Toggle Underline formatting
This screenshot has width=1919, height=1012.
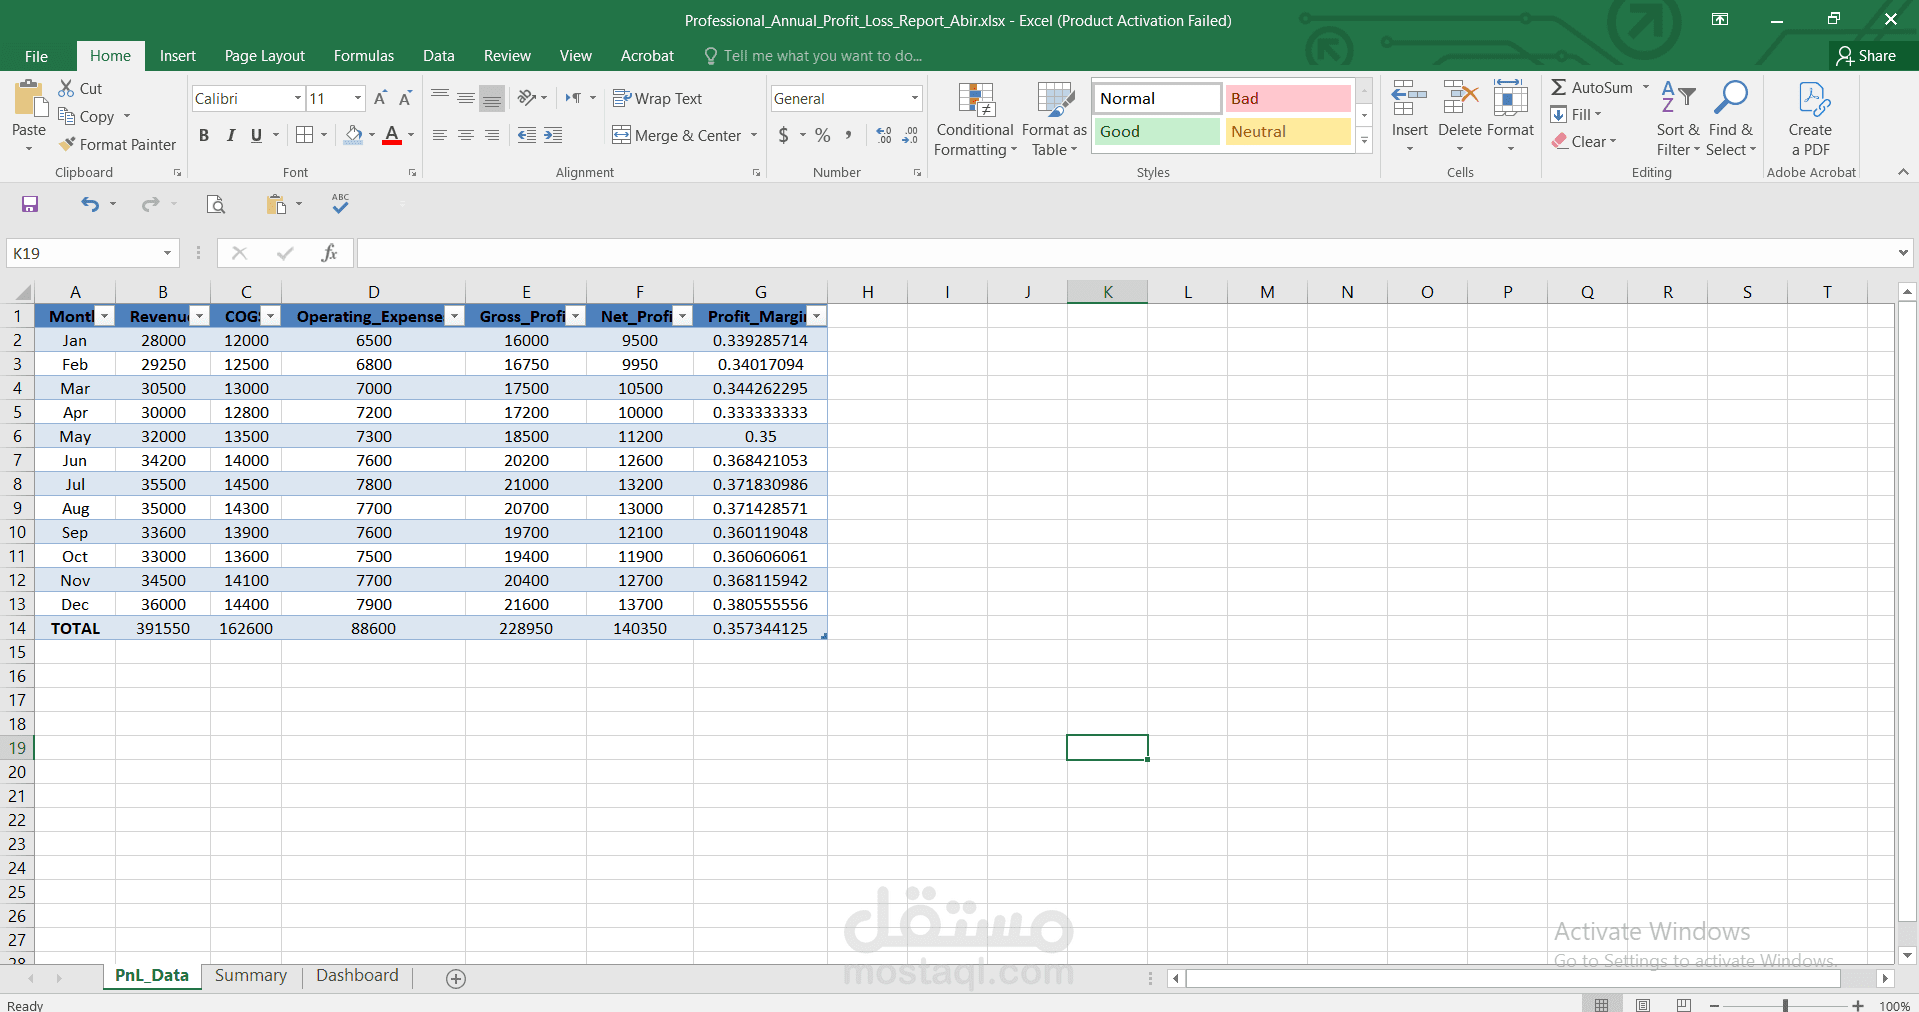(x=256, y=135)
